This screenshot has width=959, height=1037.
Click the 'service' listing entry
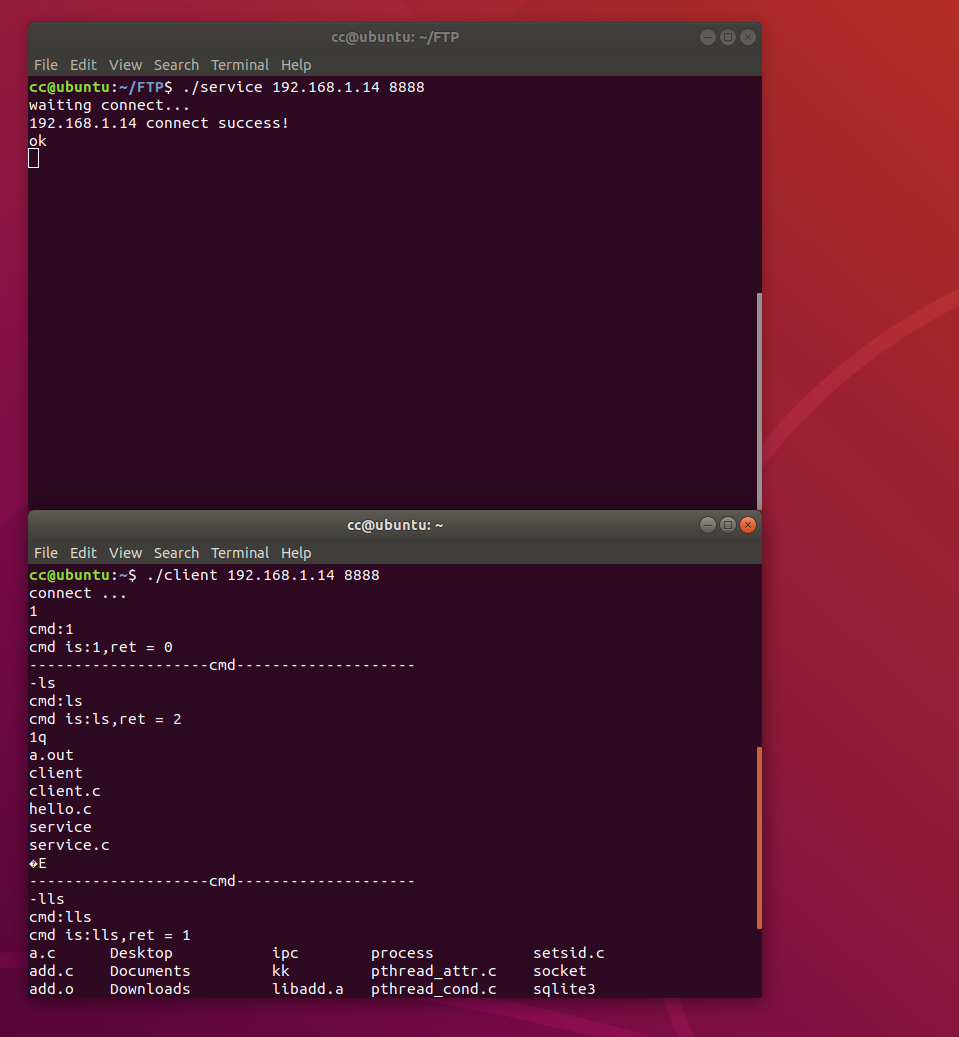tap(60, 827)
